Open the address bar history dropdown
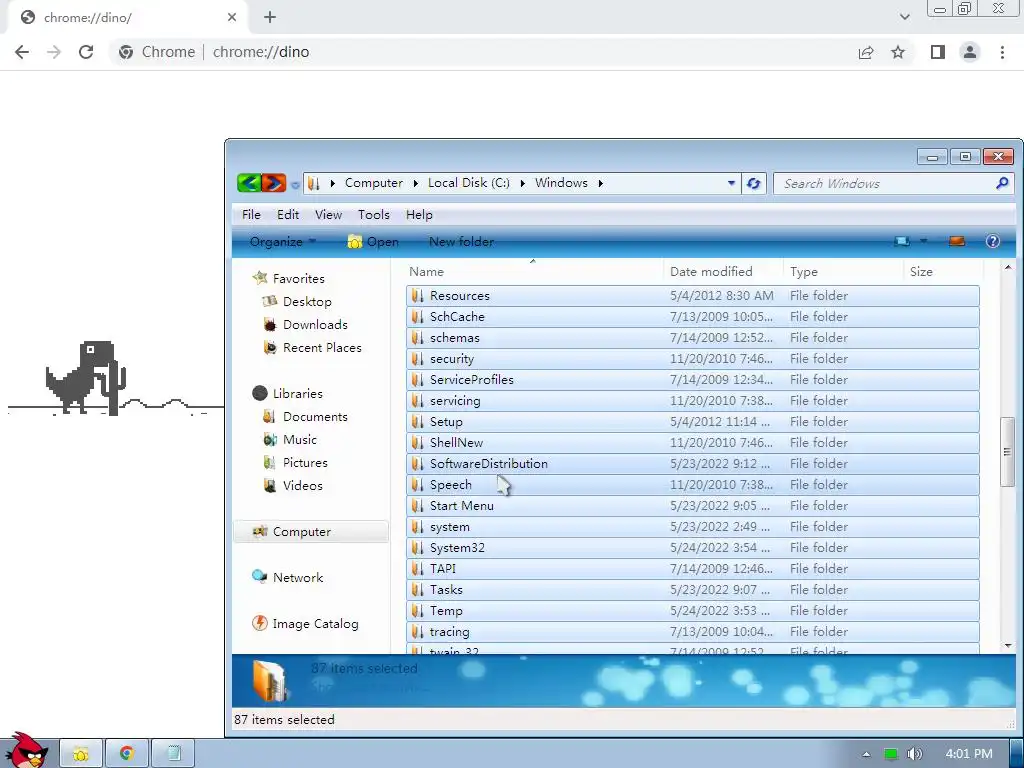 point(731,184)
